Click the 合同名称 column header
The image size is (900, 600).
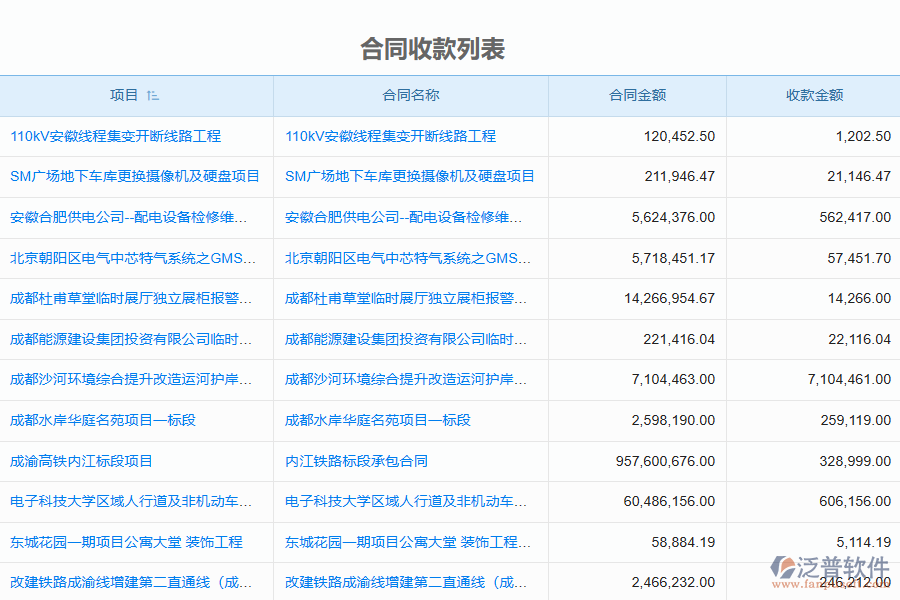coord(410,96)
